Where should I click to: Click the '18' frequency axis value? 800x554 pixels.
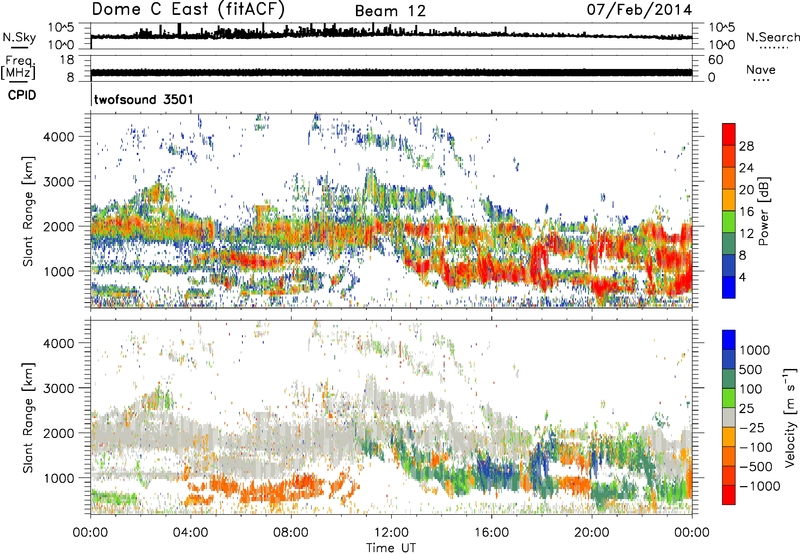point(67,60)
